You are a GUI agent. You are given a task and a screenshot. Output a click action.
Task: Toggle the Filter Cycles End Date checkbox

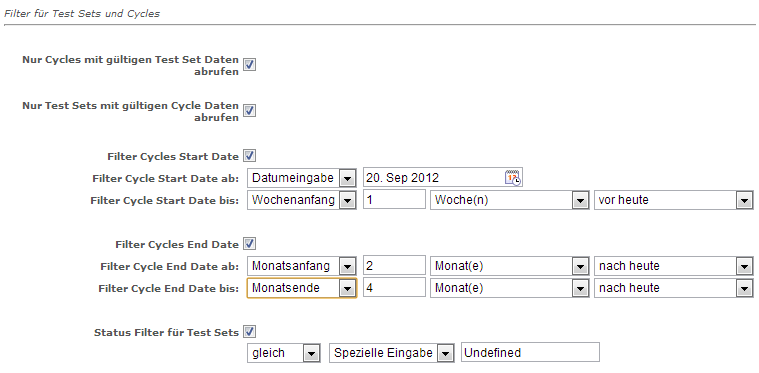click(249, 243)
